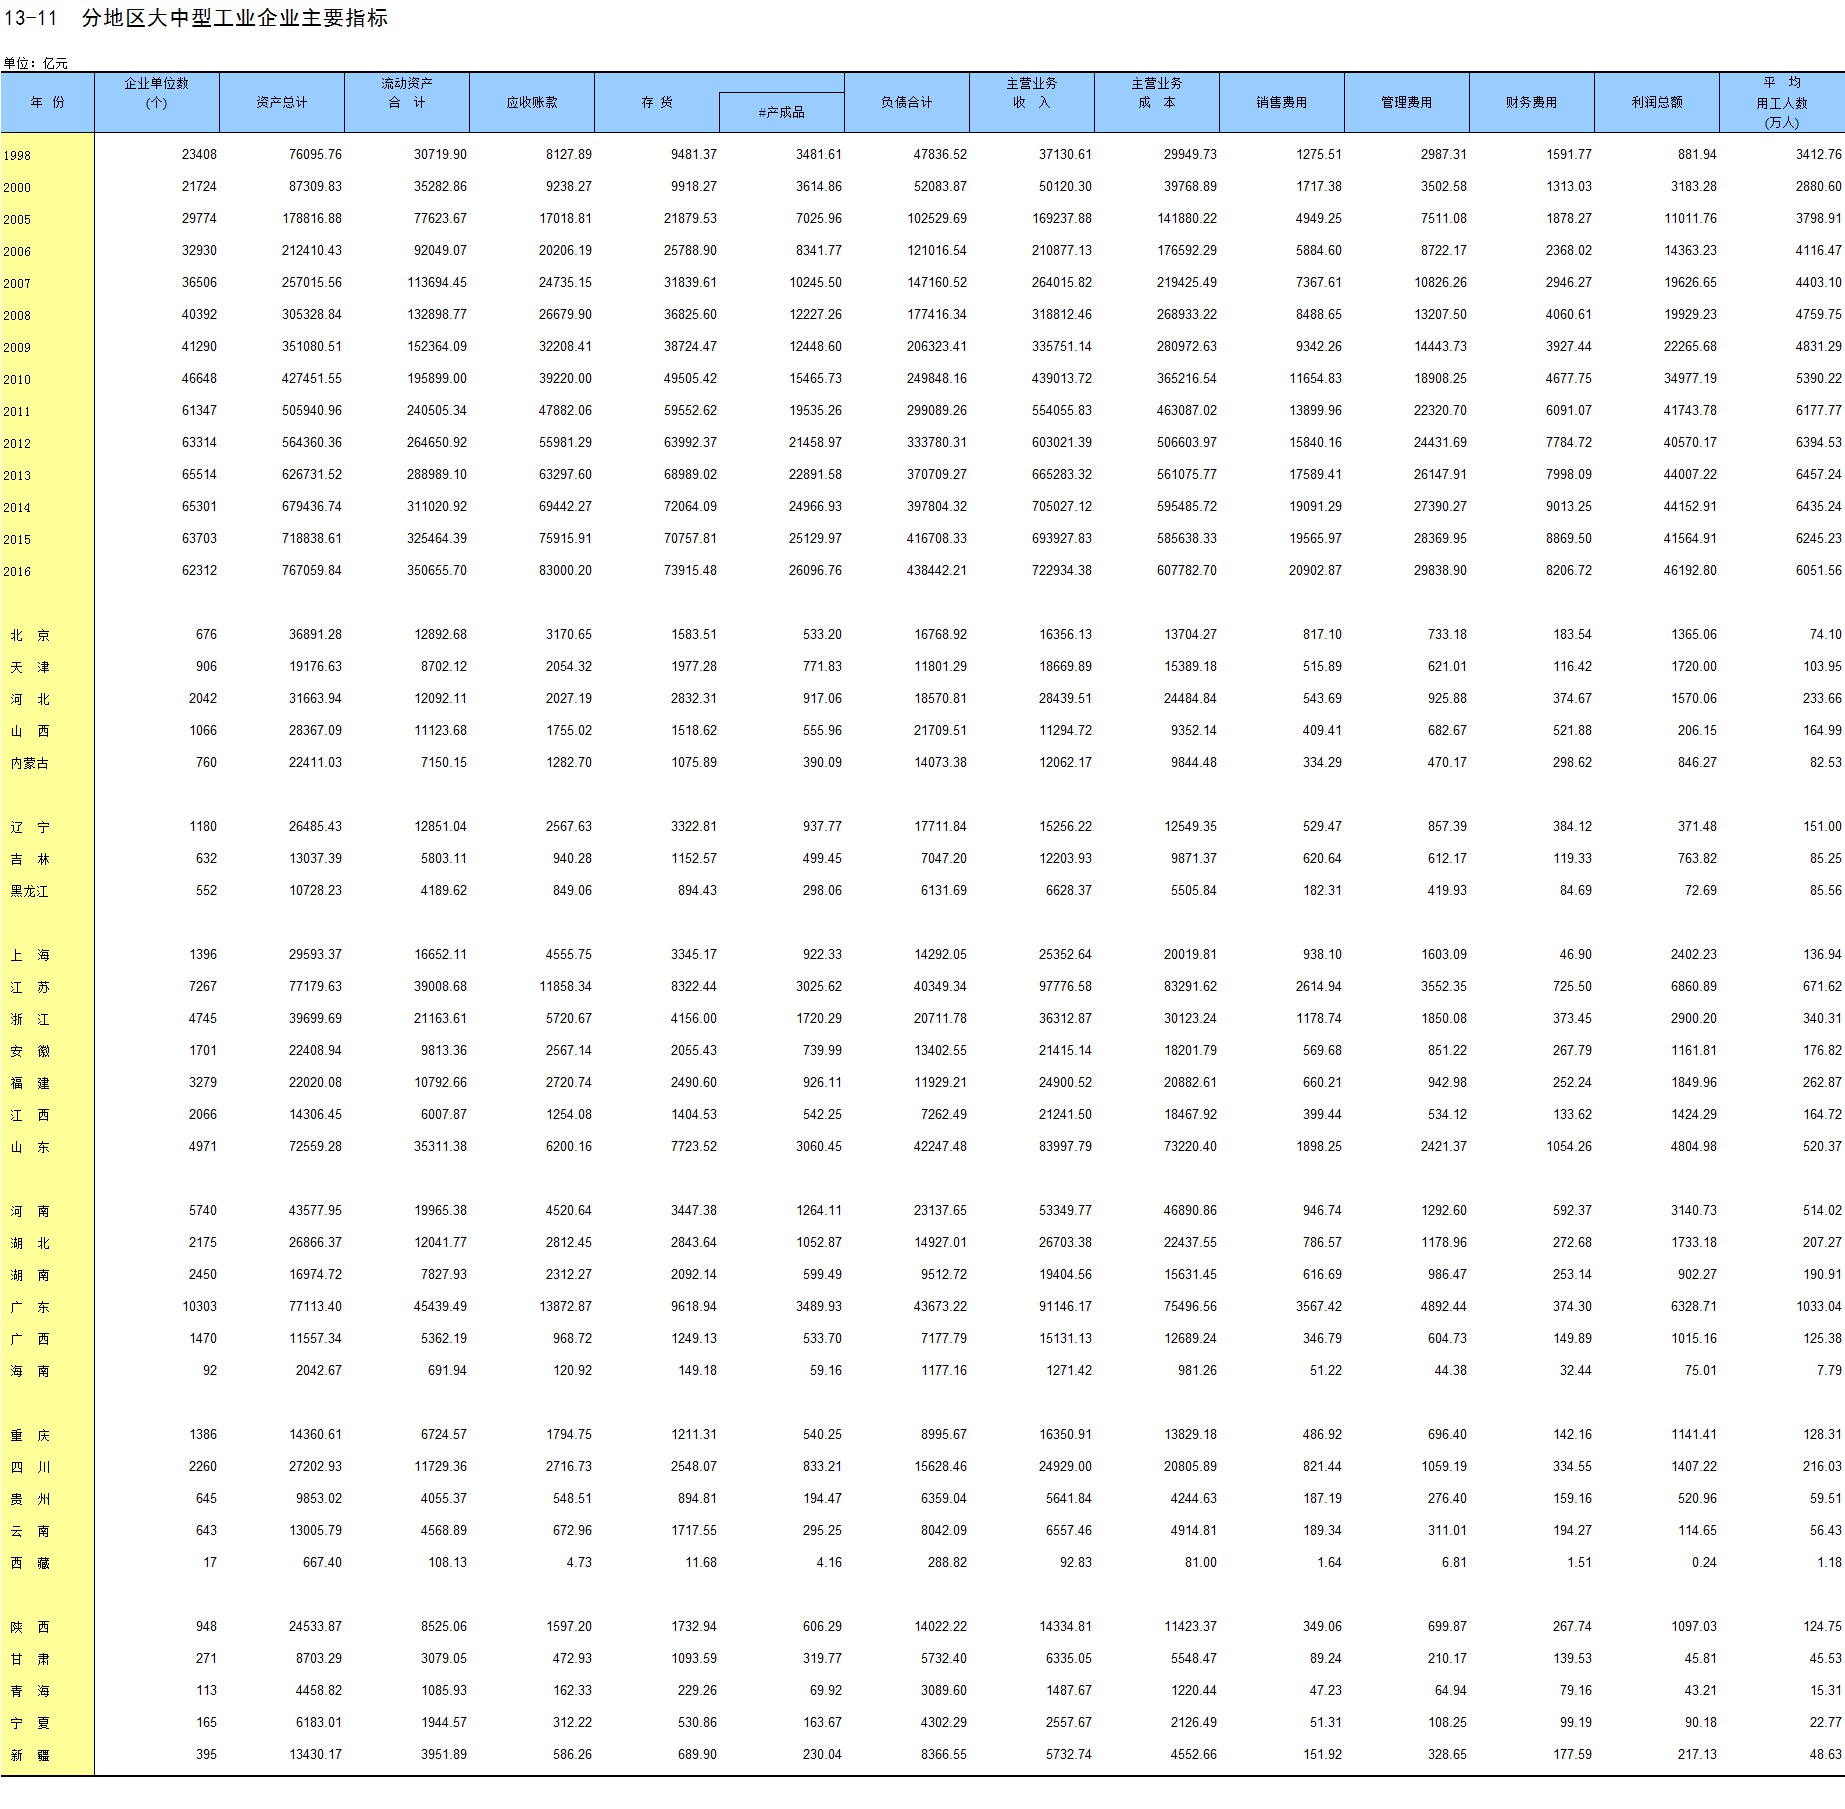The image size is (1845, 1809).
Task: Select the 销售费用 column header
Action: coord(1281,102)
